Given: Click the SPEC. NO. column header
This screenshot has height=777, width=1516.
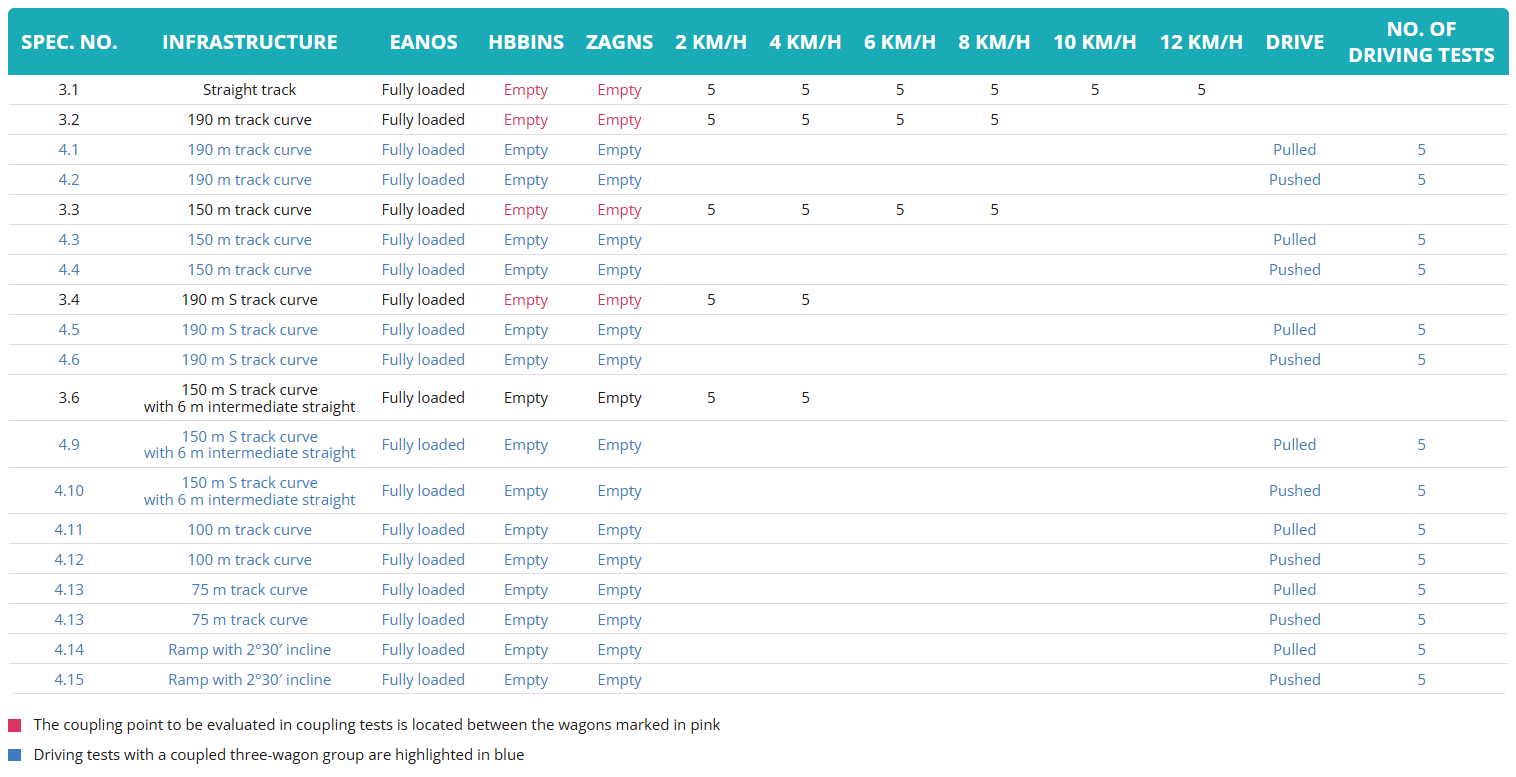Looking at the screenshot, I should tap(69, 42).
